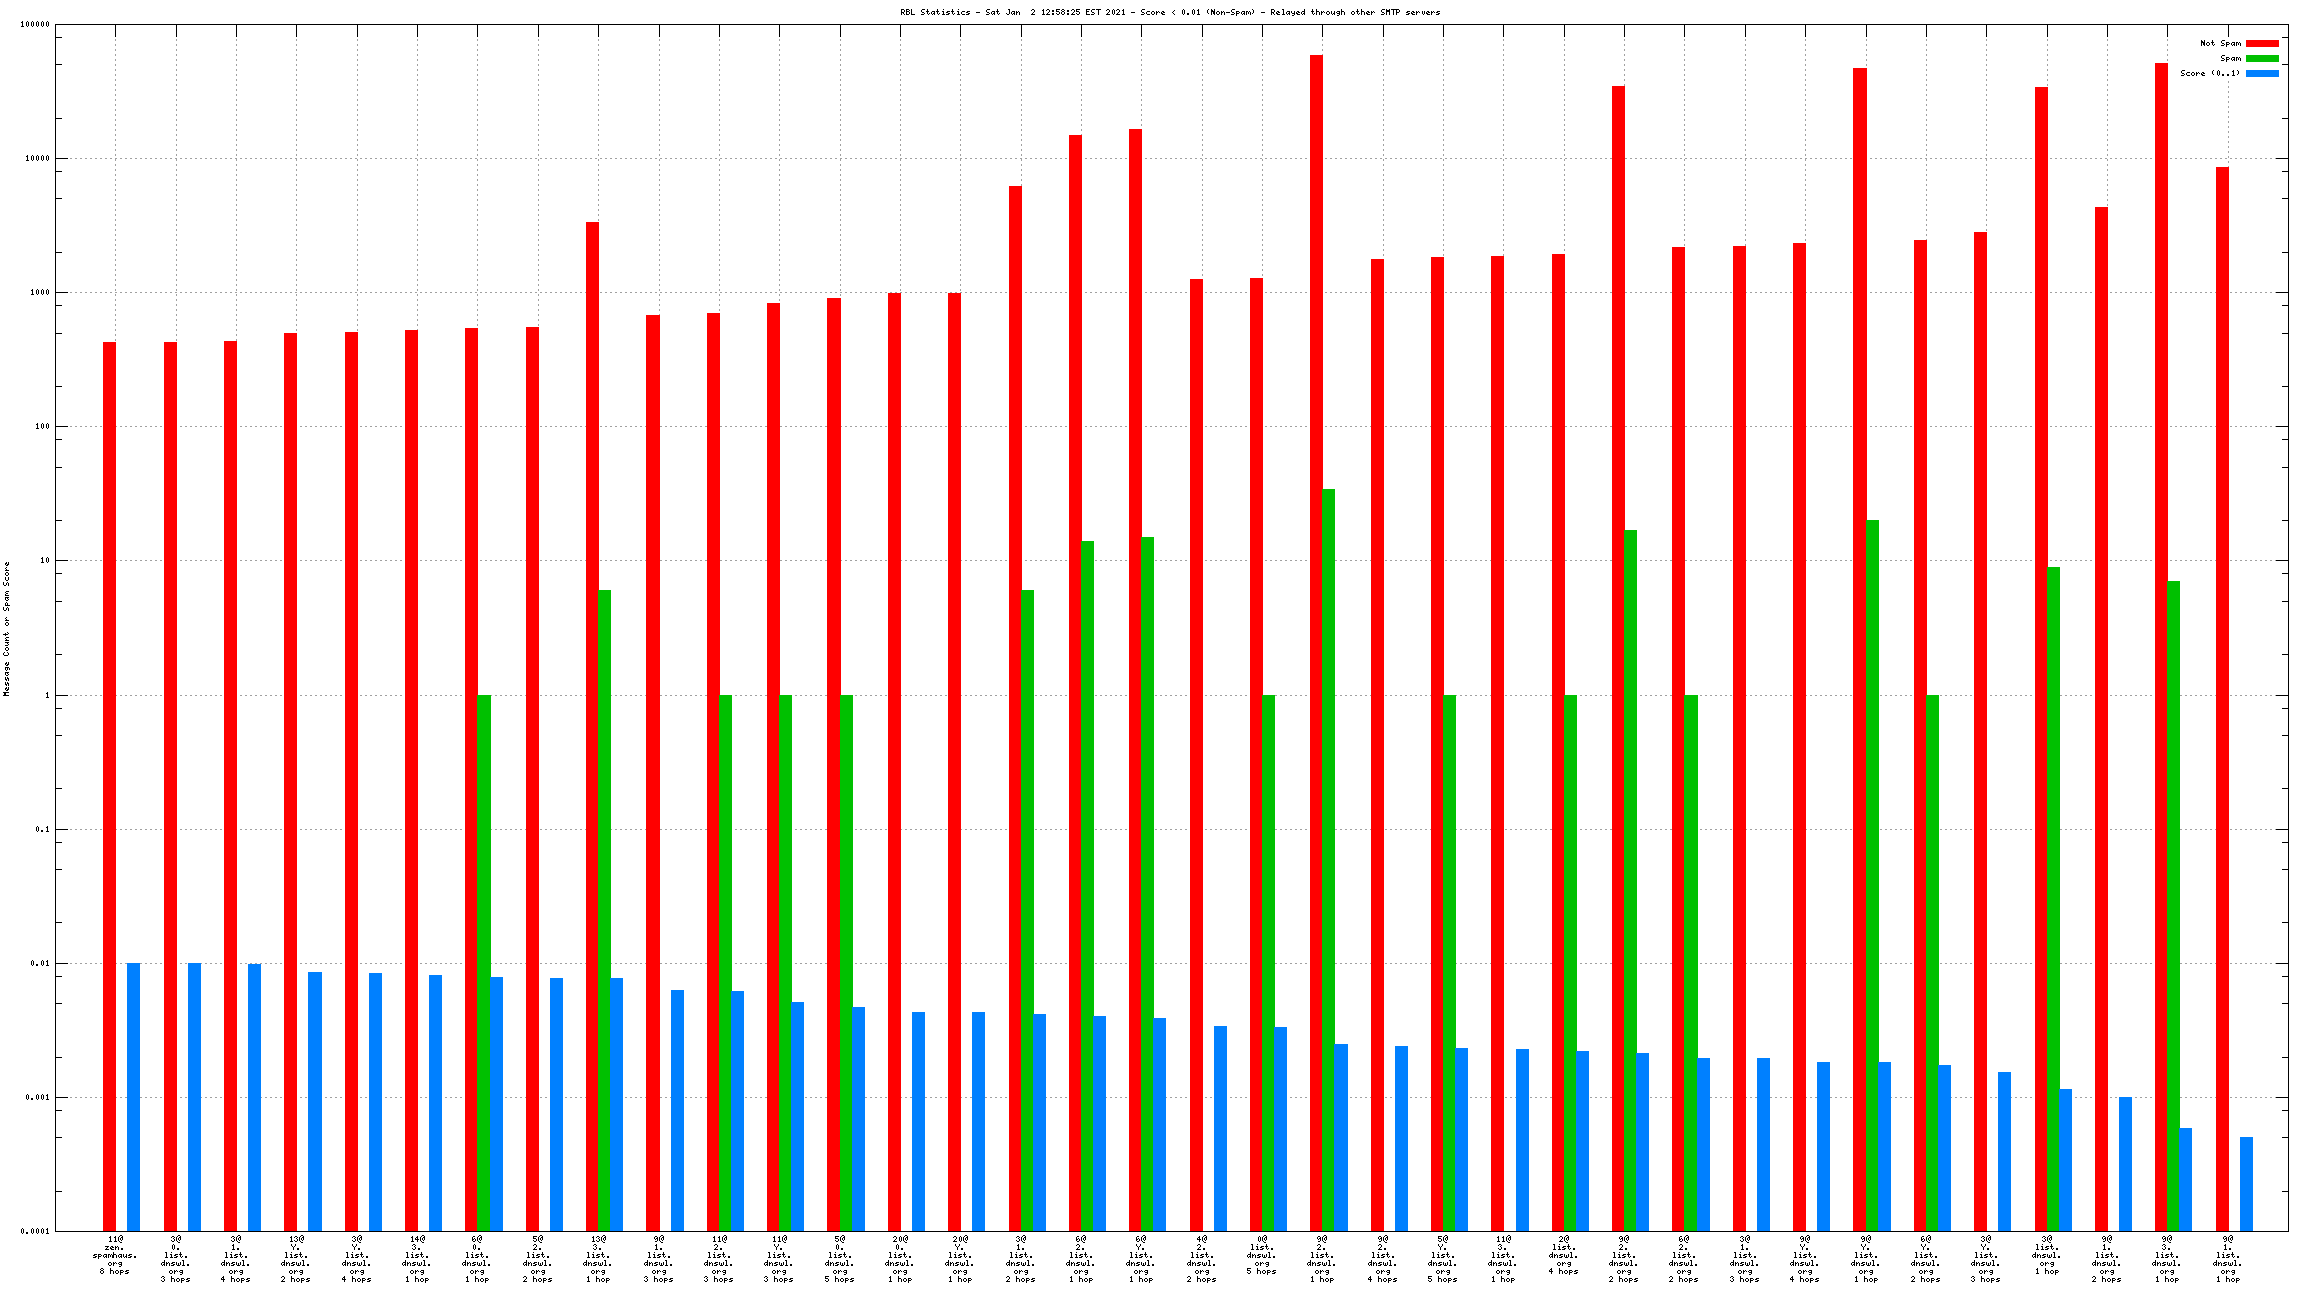
Task: Click the first blue bar above zen.spamhaus.org
Action: coord(134,1095)
